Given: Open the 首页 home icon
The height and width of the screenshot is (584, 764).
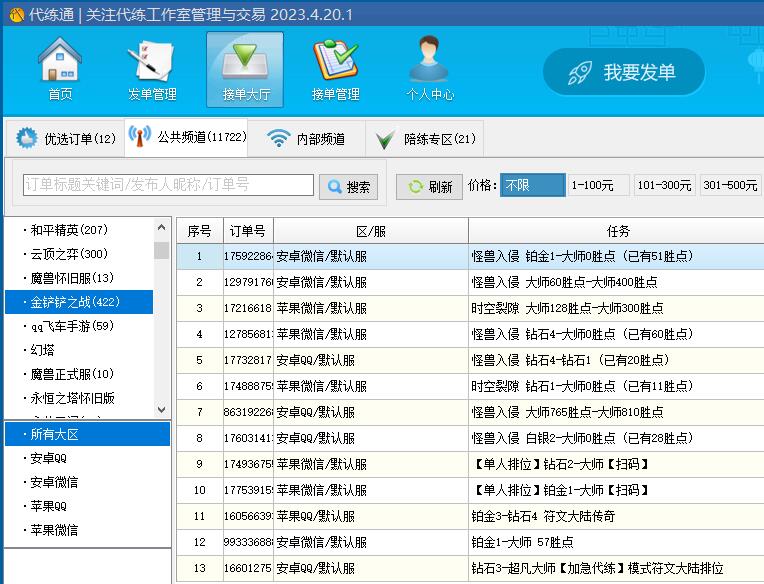Looking at the screenshot, I should pyautogui.click(x=60, y=69).
